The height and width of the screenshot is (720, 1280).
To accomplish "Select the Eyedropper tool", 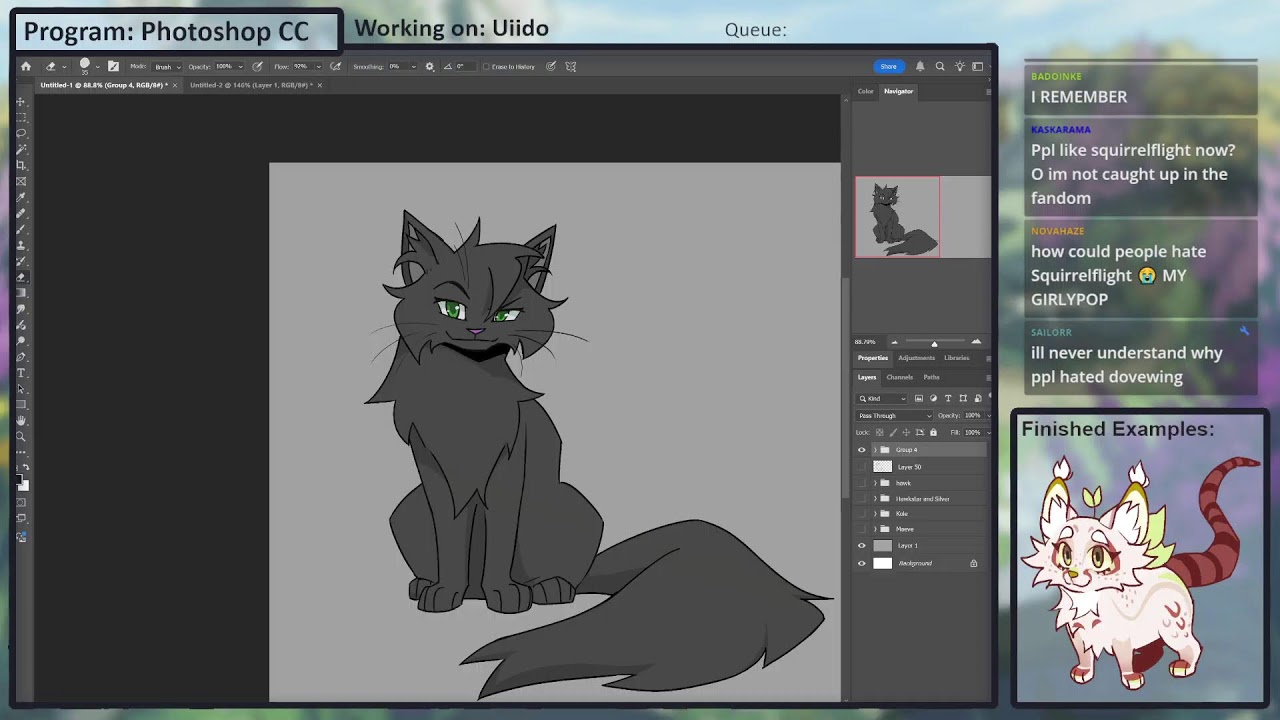I will (20, 197).
